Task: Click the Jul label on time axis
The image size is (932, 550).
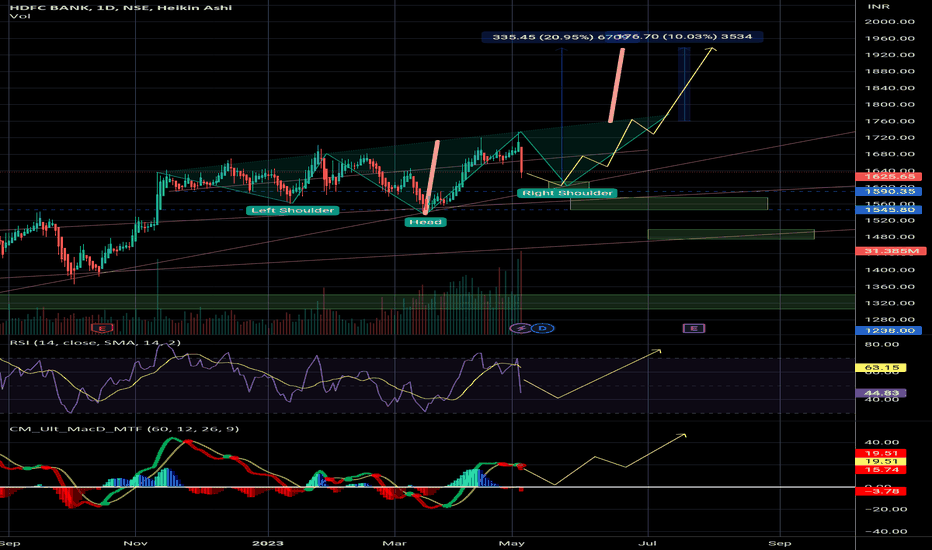Action: [648, 543]
